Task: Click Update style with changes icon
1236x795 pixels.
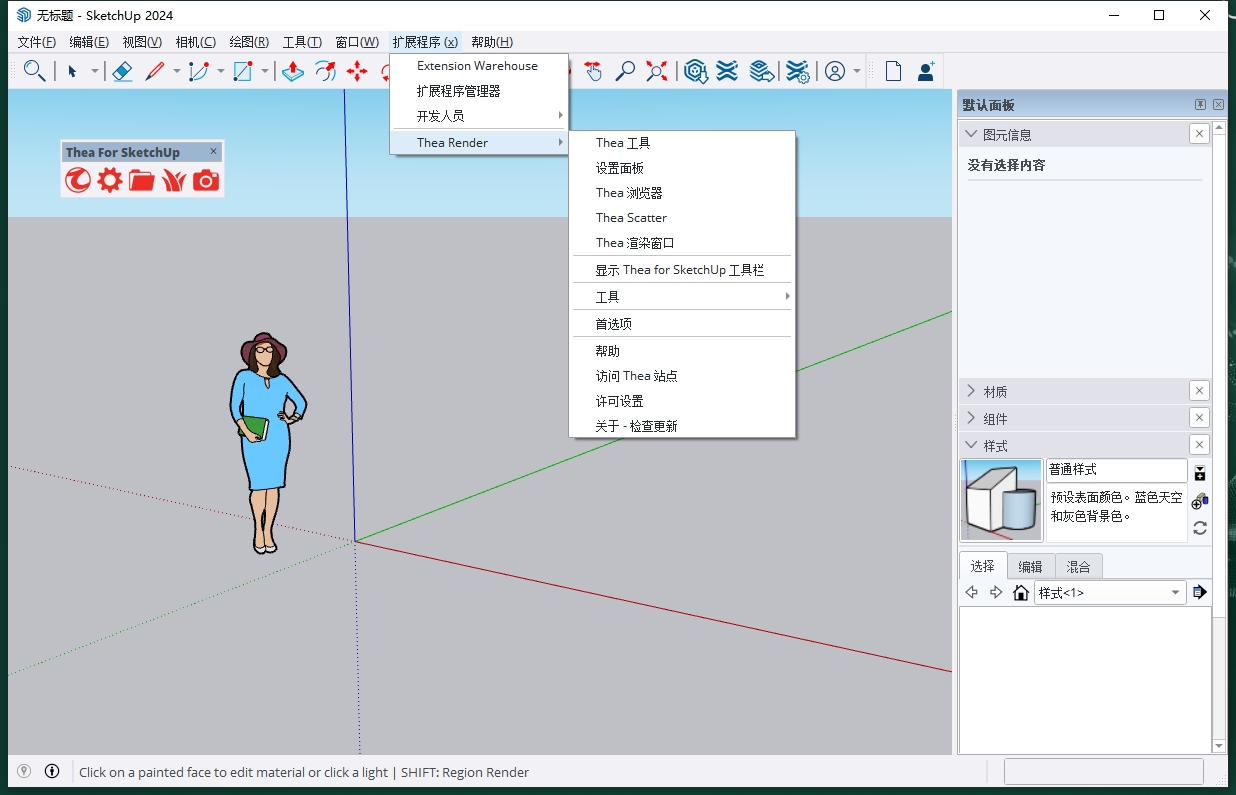Action: [x=1200, y=528]
